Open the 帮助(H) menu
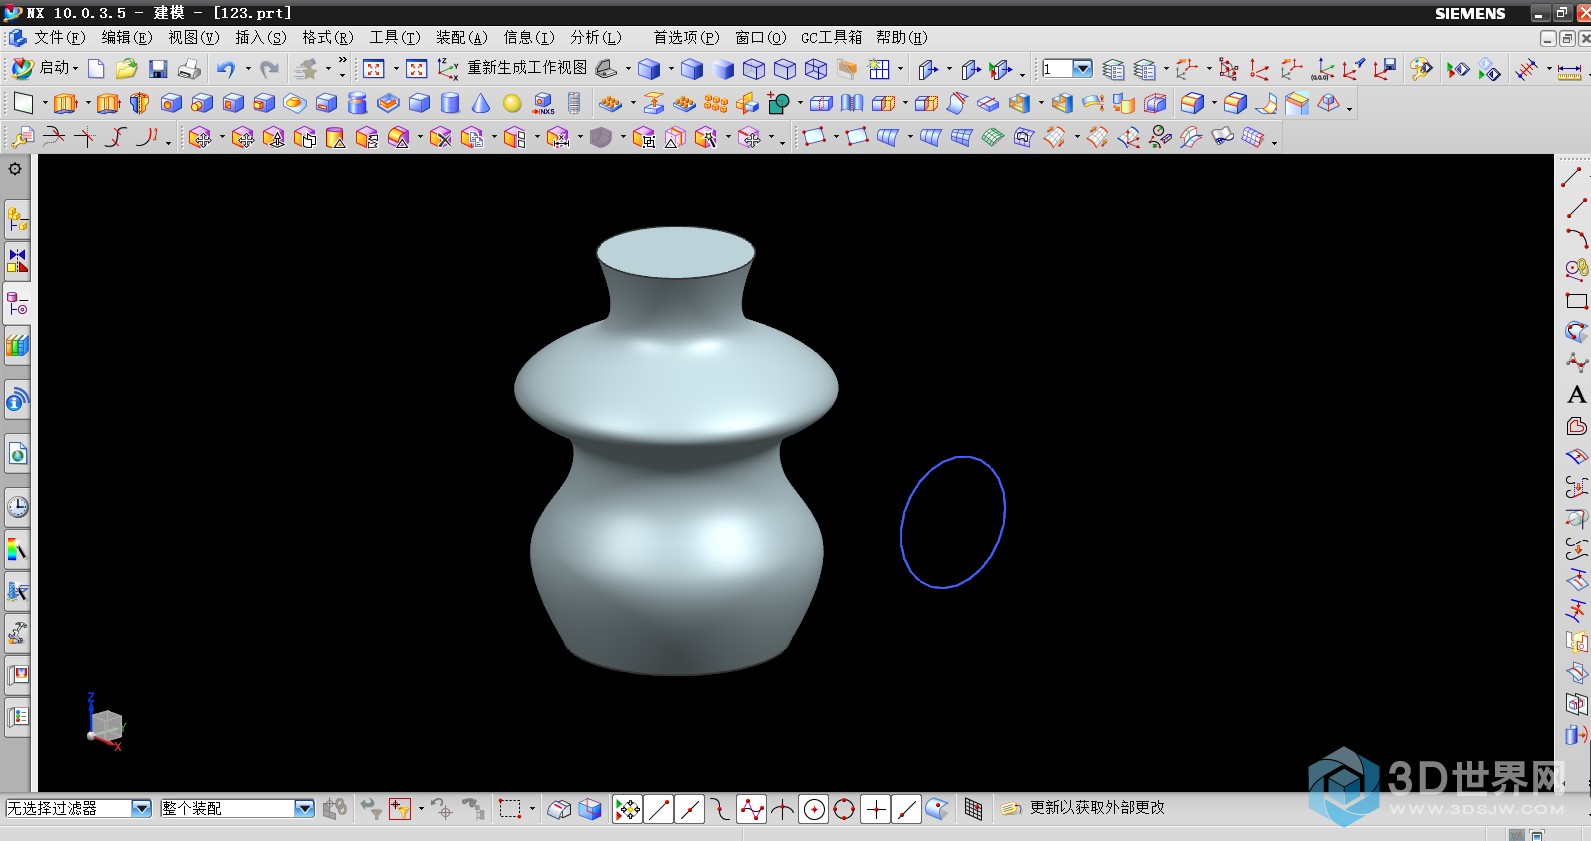 tap(901, 37)
